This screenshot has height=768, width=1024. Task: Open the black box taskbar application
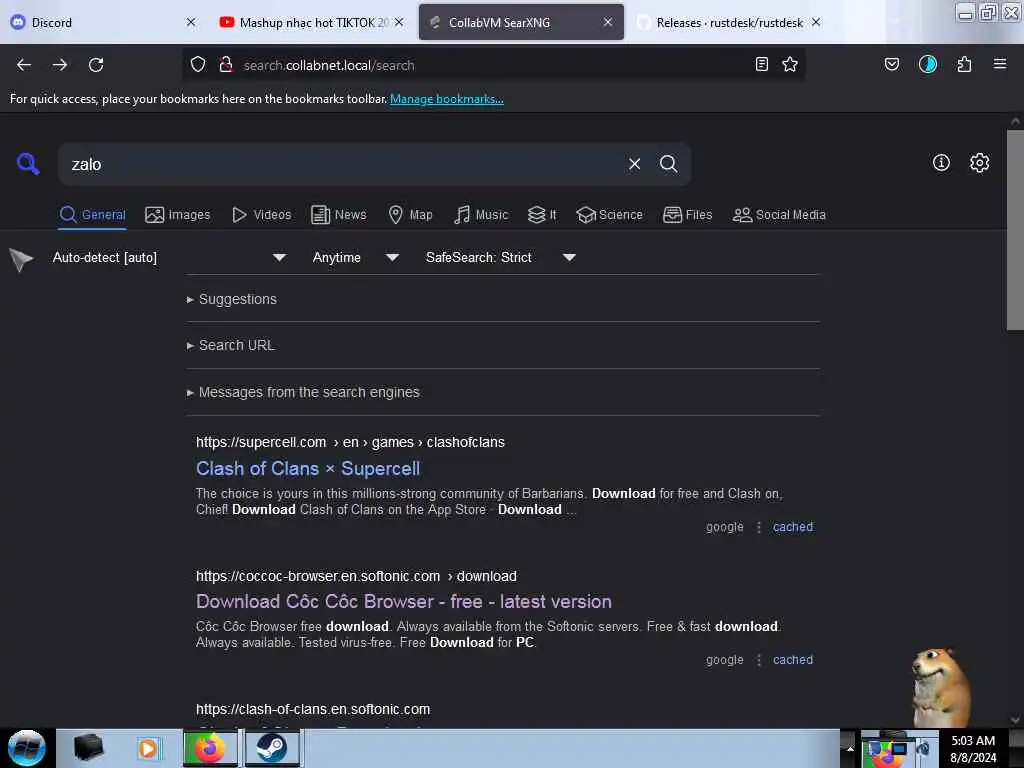click(88, 748)
